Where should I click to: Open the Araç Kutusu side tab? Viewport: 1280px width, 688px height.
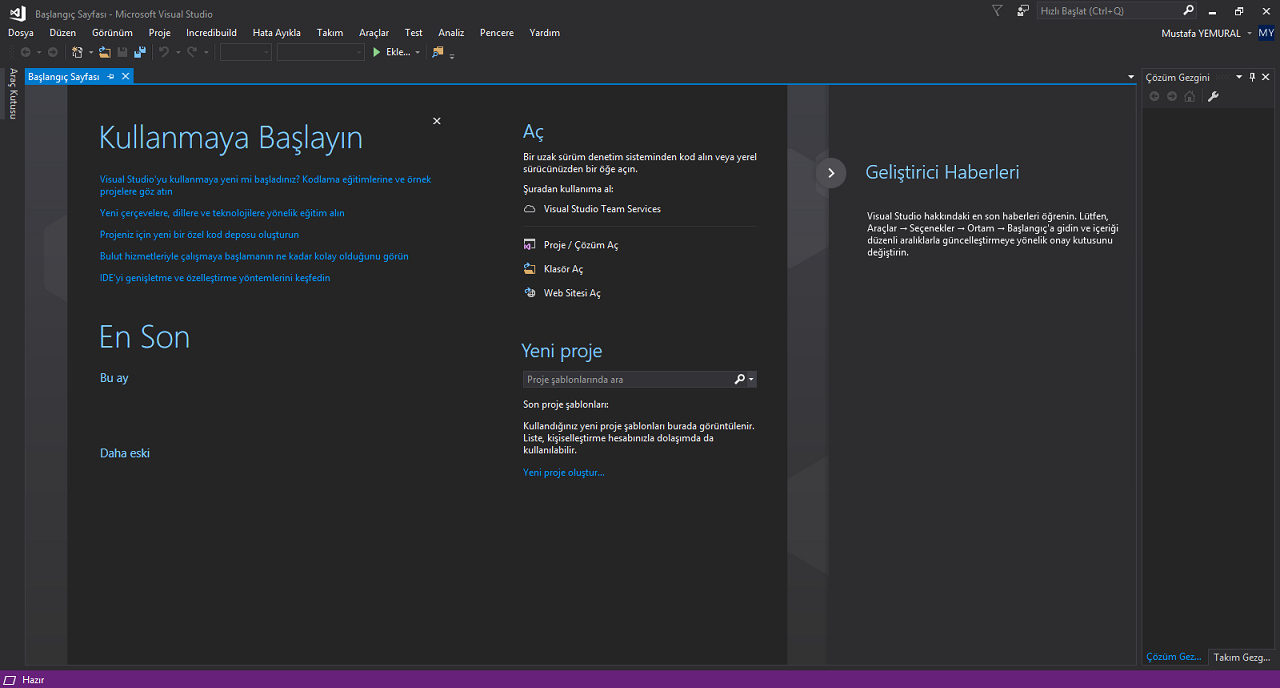pyautogui.click(x=13, y=94)
